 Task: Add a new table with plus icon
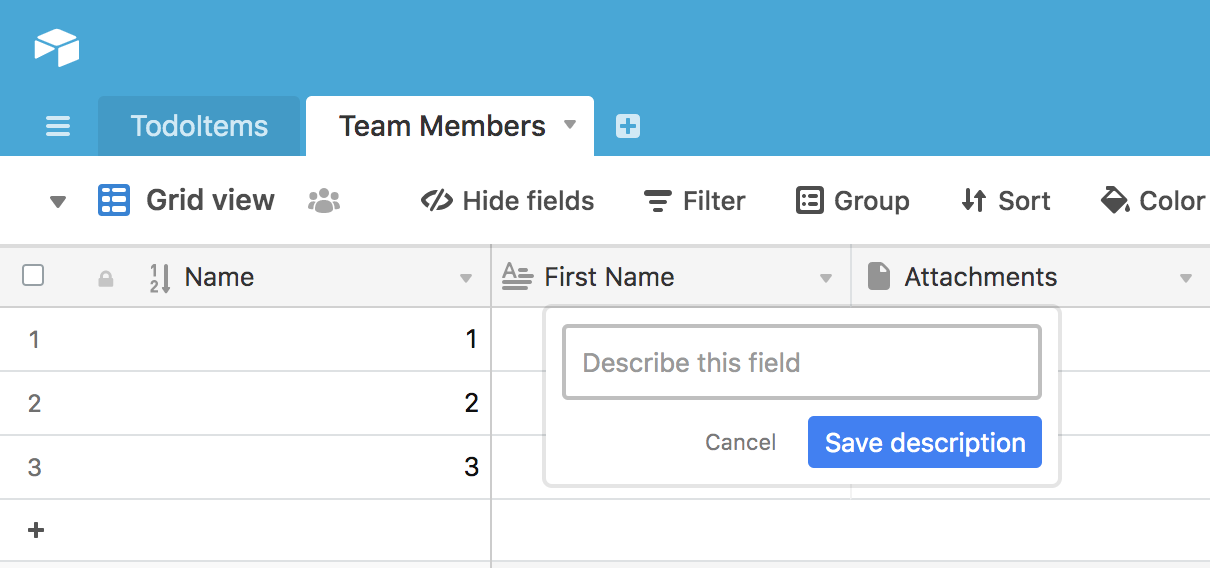click(628, 126)
